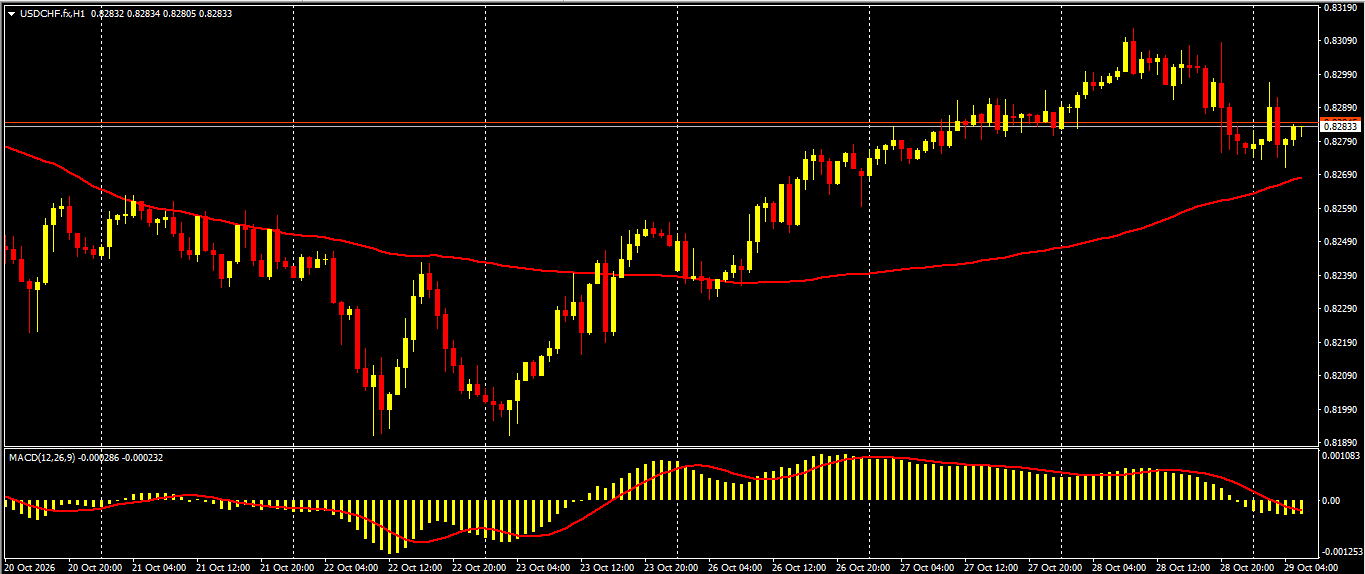Click the MACD(12,26,9) indicator label

click(44, 457)
